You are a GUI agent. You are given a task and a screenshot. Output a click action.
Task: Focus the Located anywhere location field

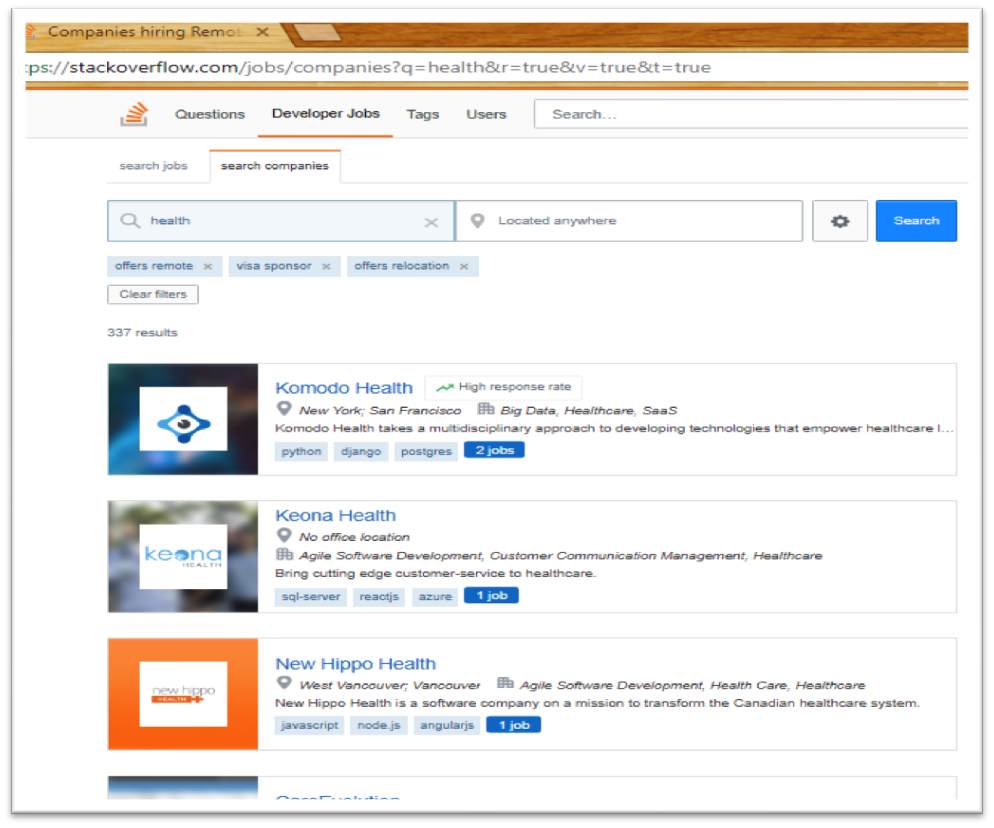(629, 221)
